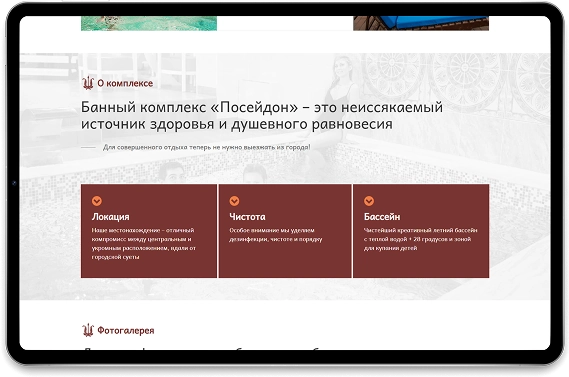Screen dimensions: 569x377
Task: Select the О комплексе section label
Action: click(125, 83)
